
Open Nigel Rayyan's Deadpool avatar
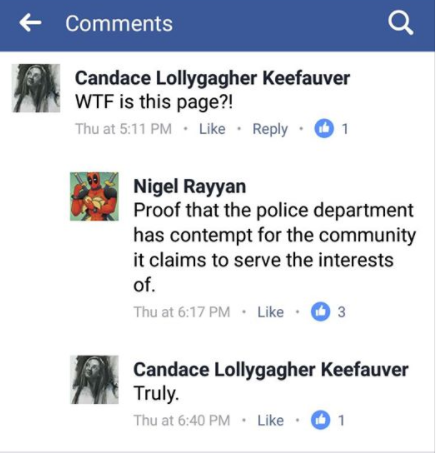[x=94, y=196]
